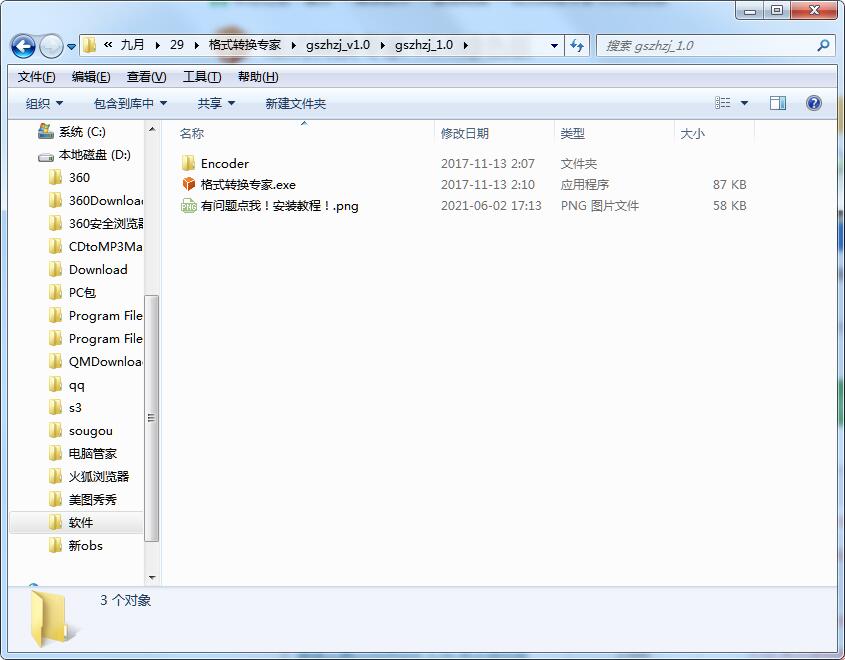Open sougou folder in navigation pane

(x=81, y=430)
